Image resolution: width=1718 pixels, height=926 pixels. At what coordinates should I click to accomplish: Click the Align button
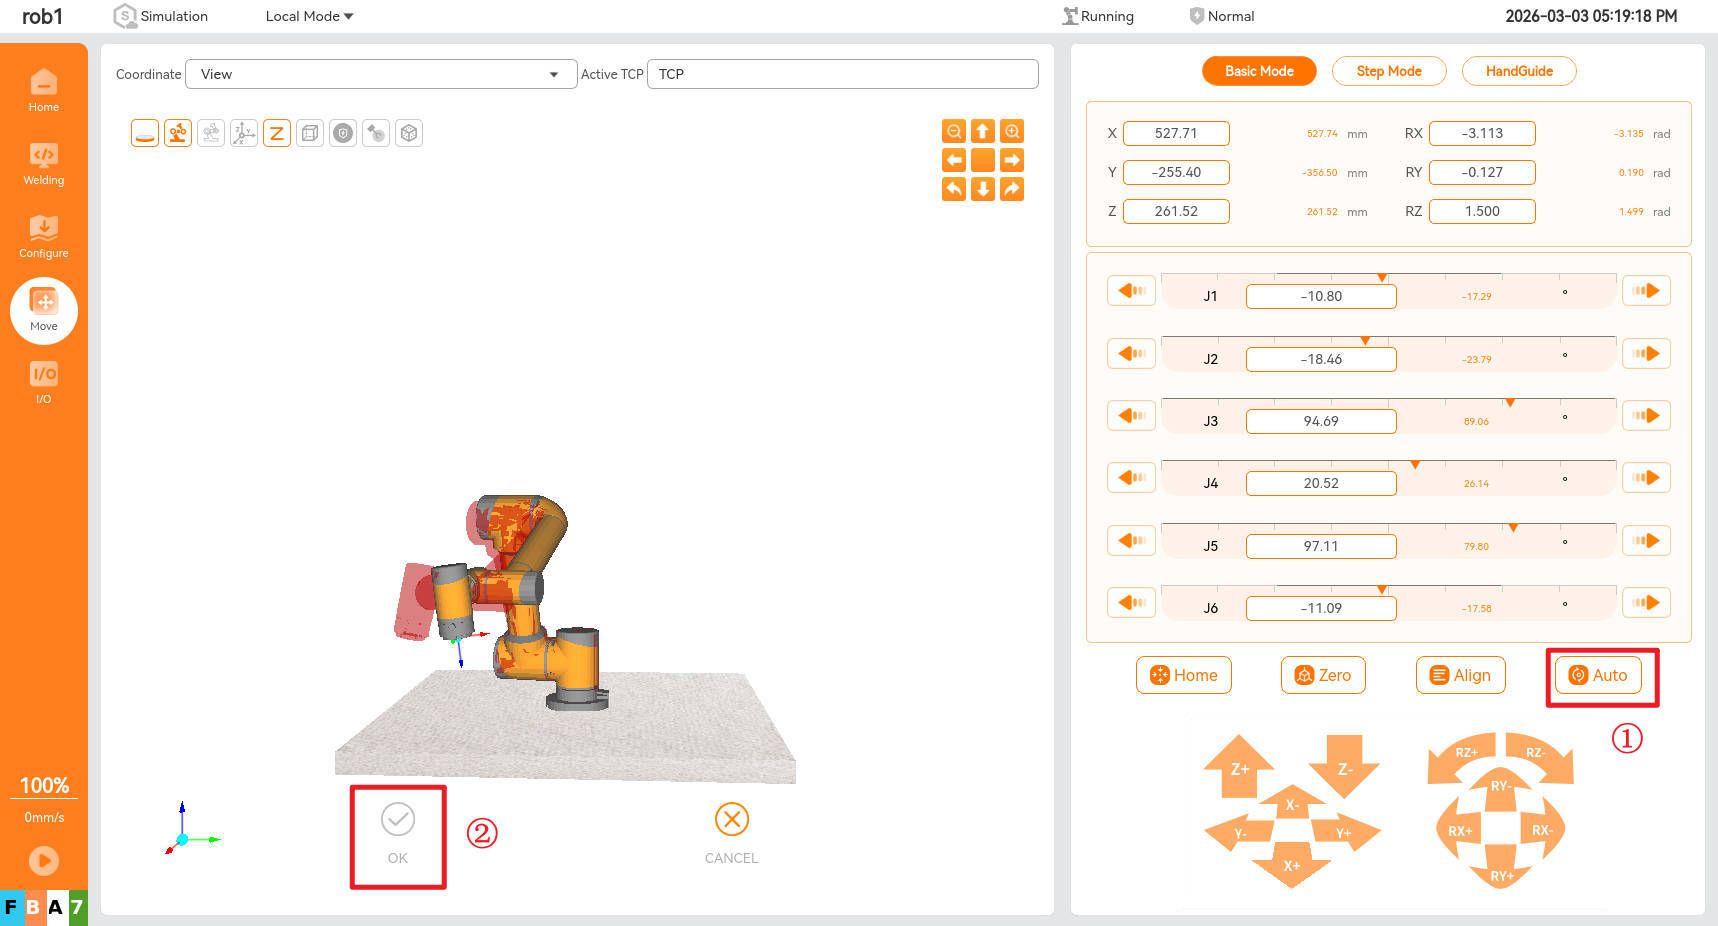[1460, 675]
